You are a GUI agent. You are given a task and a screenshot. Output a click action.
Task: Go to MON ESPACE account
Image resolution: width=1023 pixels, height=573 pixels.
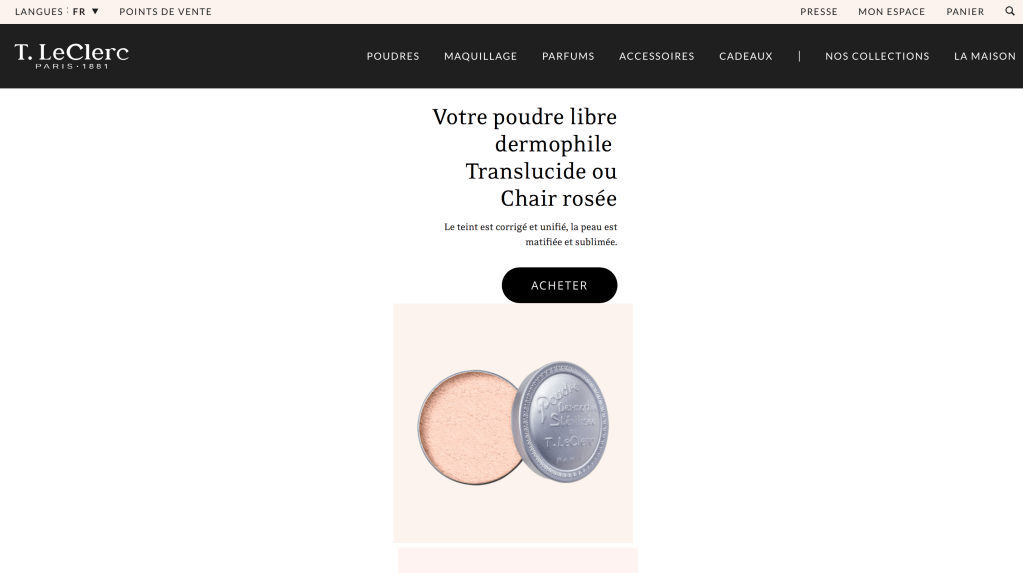pos(891,11)
